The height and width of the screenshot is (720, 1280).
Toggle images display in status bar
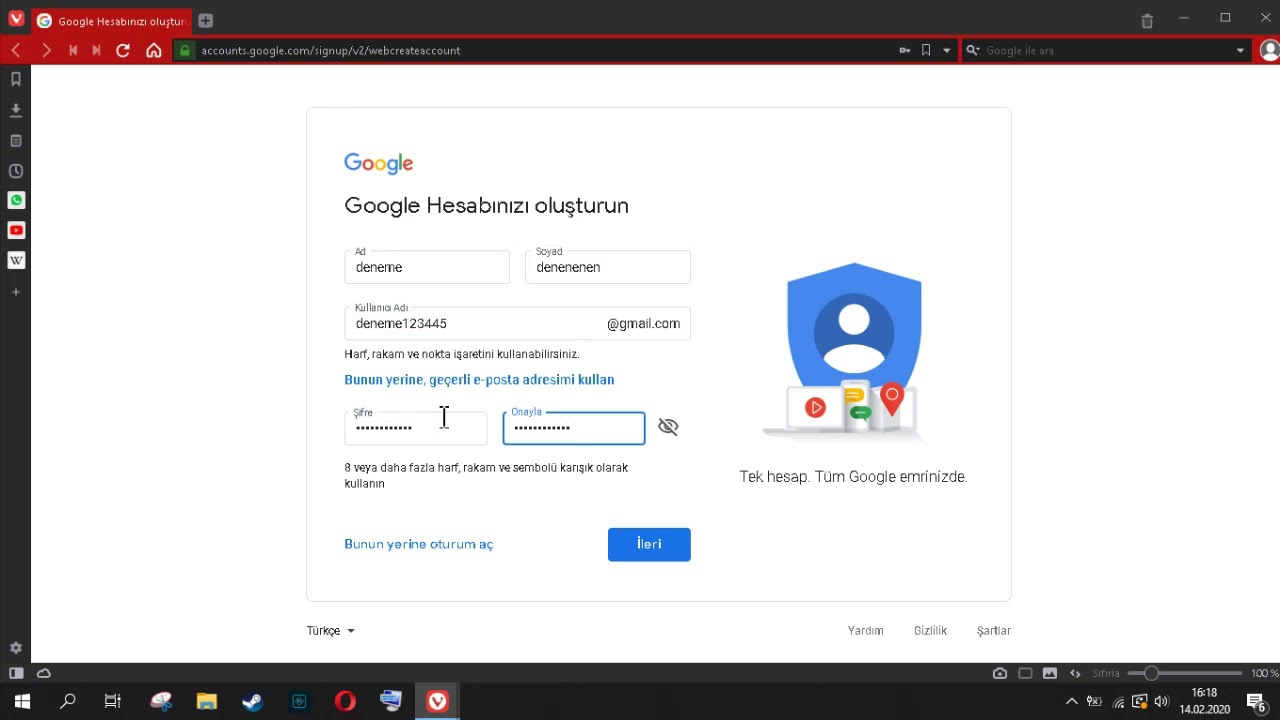[x=1050, y=673]
